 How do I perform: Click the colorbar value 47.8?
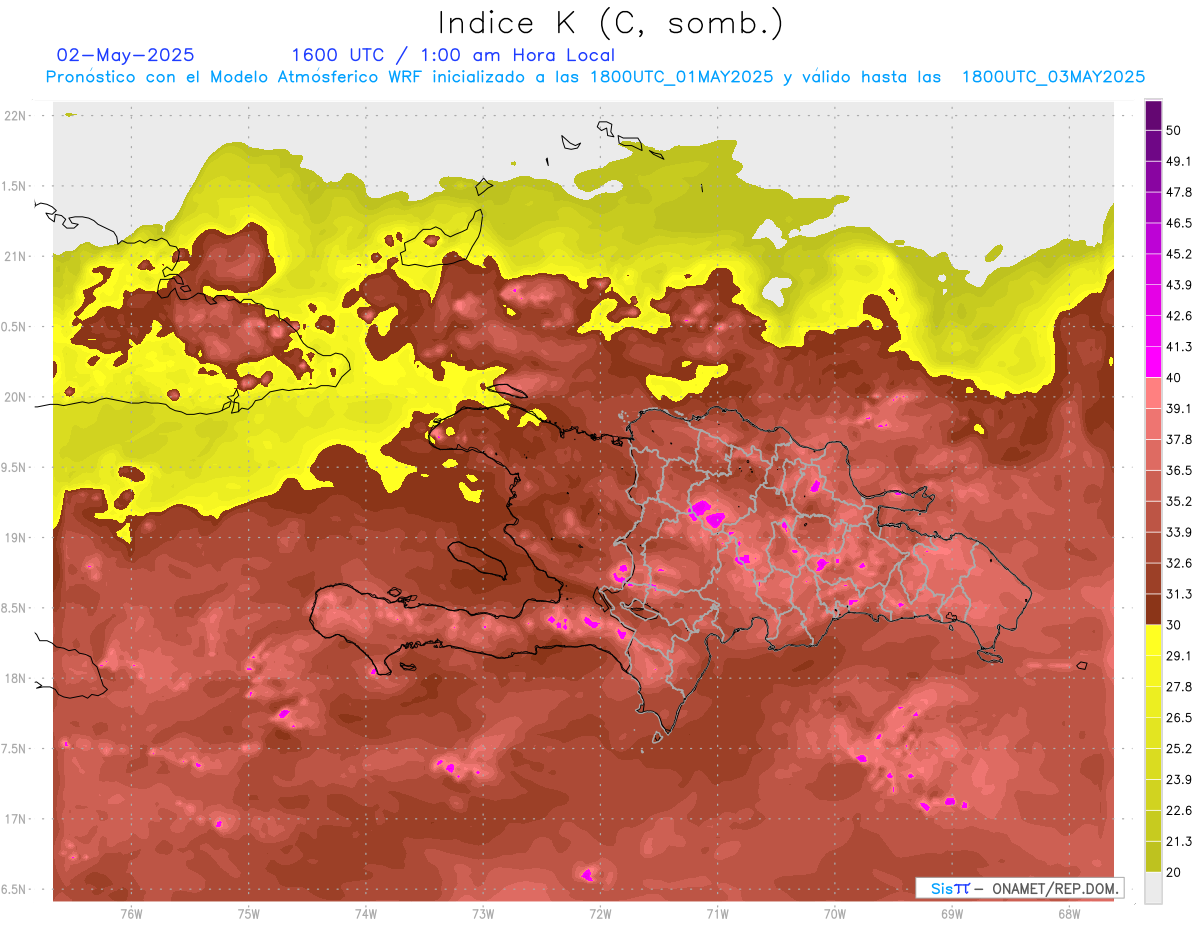[1179, 192]
